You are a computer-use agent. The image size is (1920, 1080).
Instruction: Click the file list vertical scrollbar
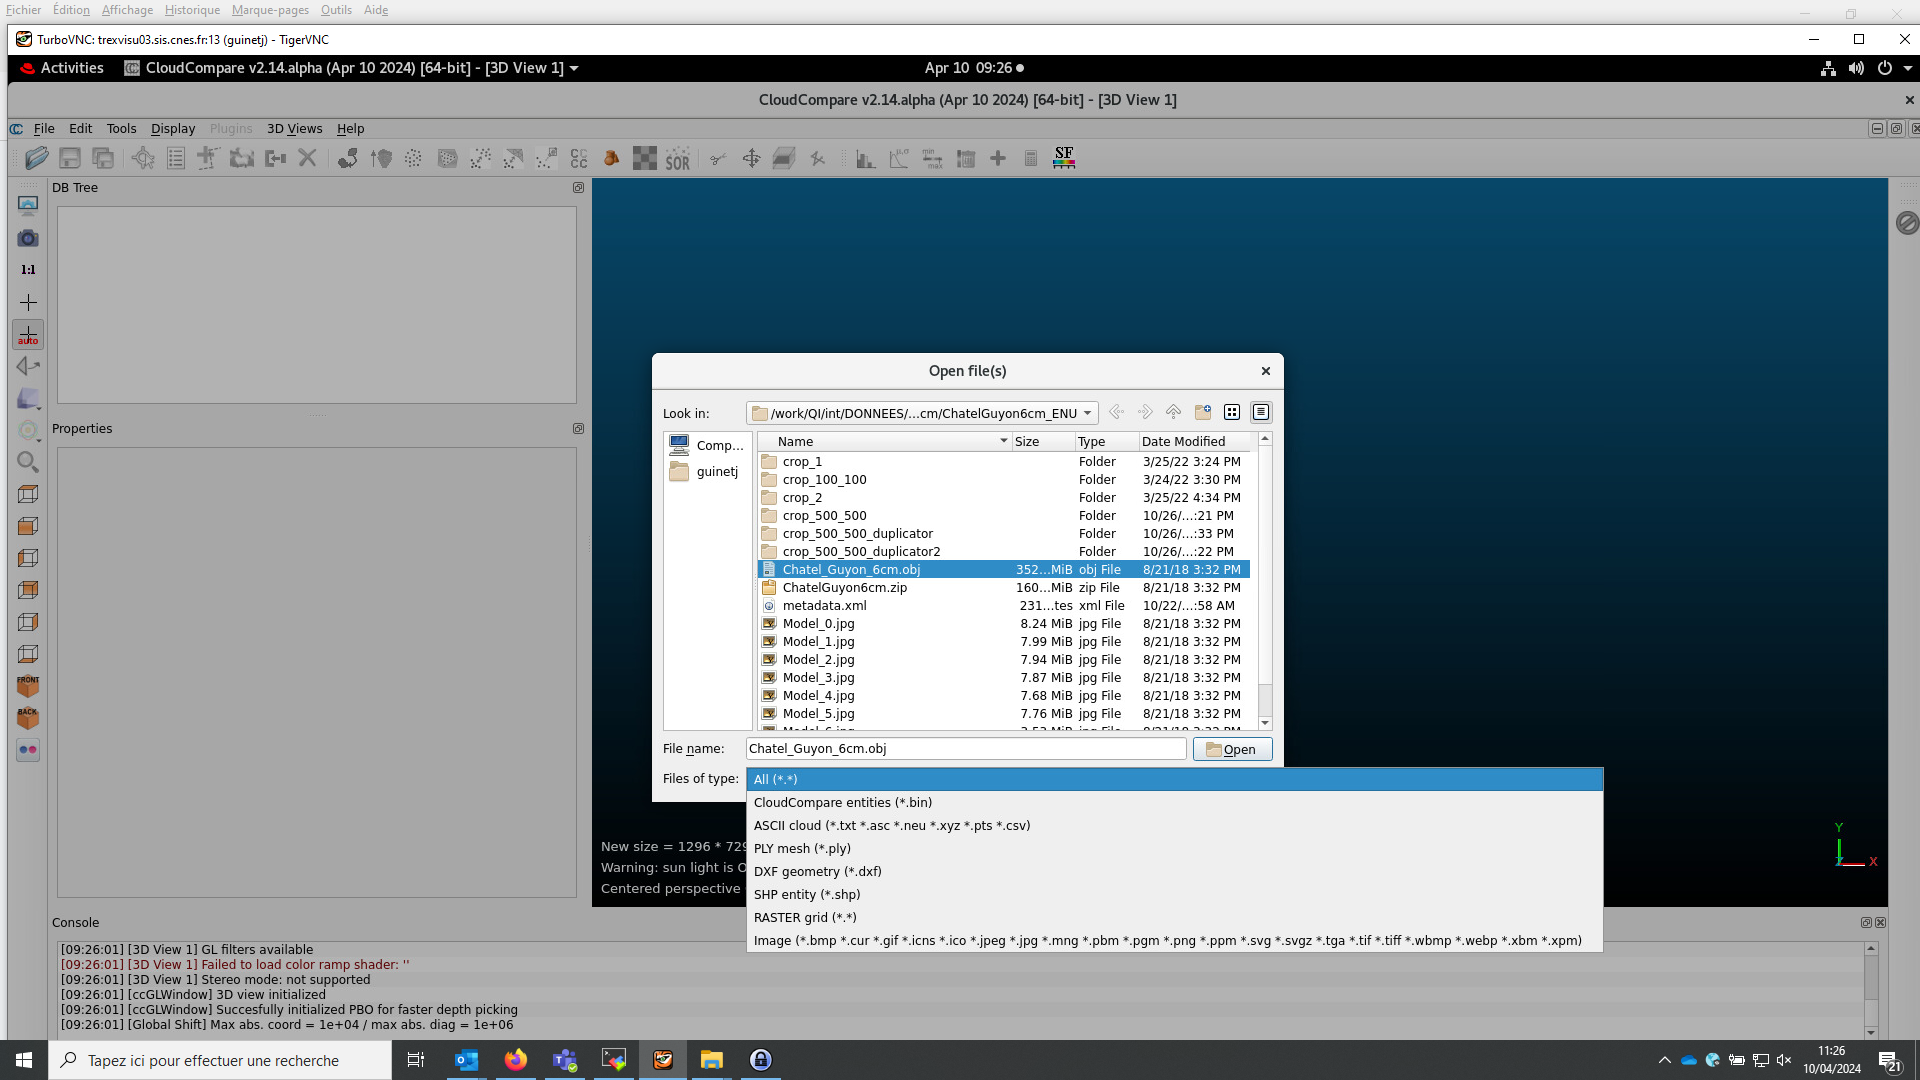(x=1265, y=581)
